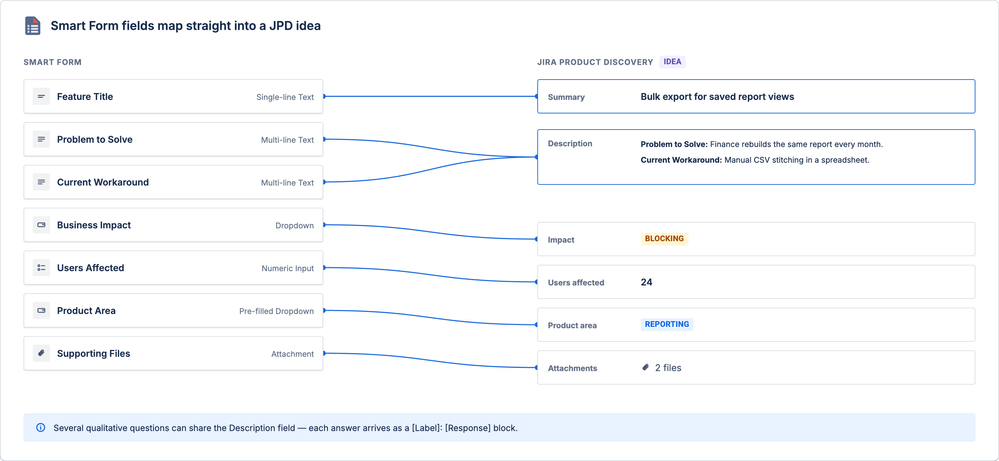Click the form document icon beside the title

click(x=32, y=26)
